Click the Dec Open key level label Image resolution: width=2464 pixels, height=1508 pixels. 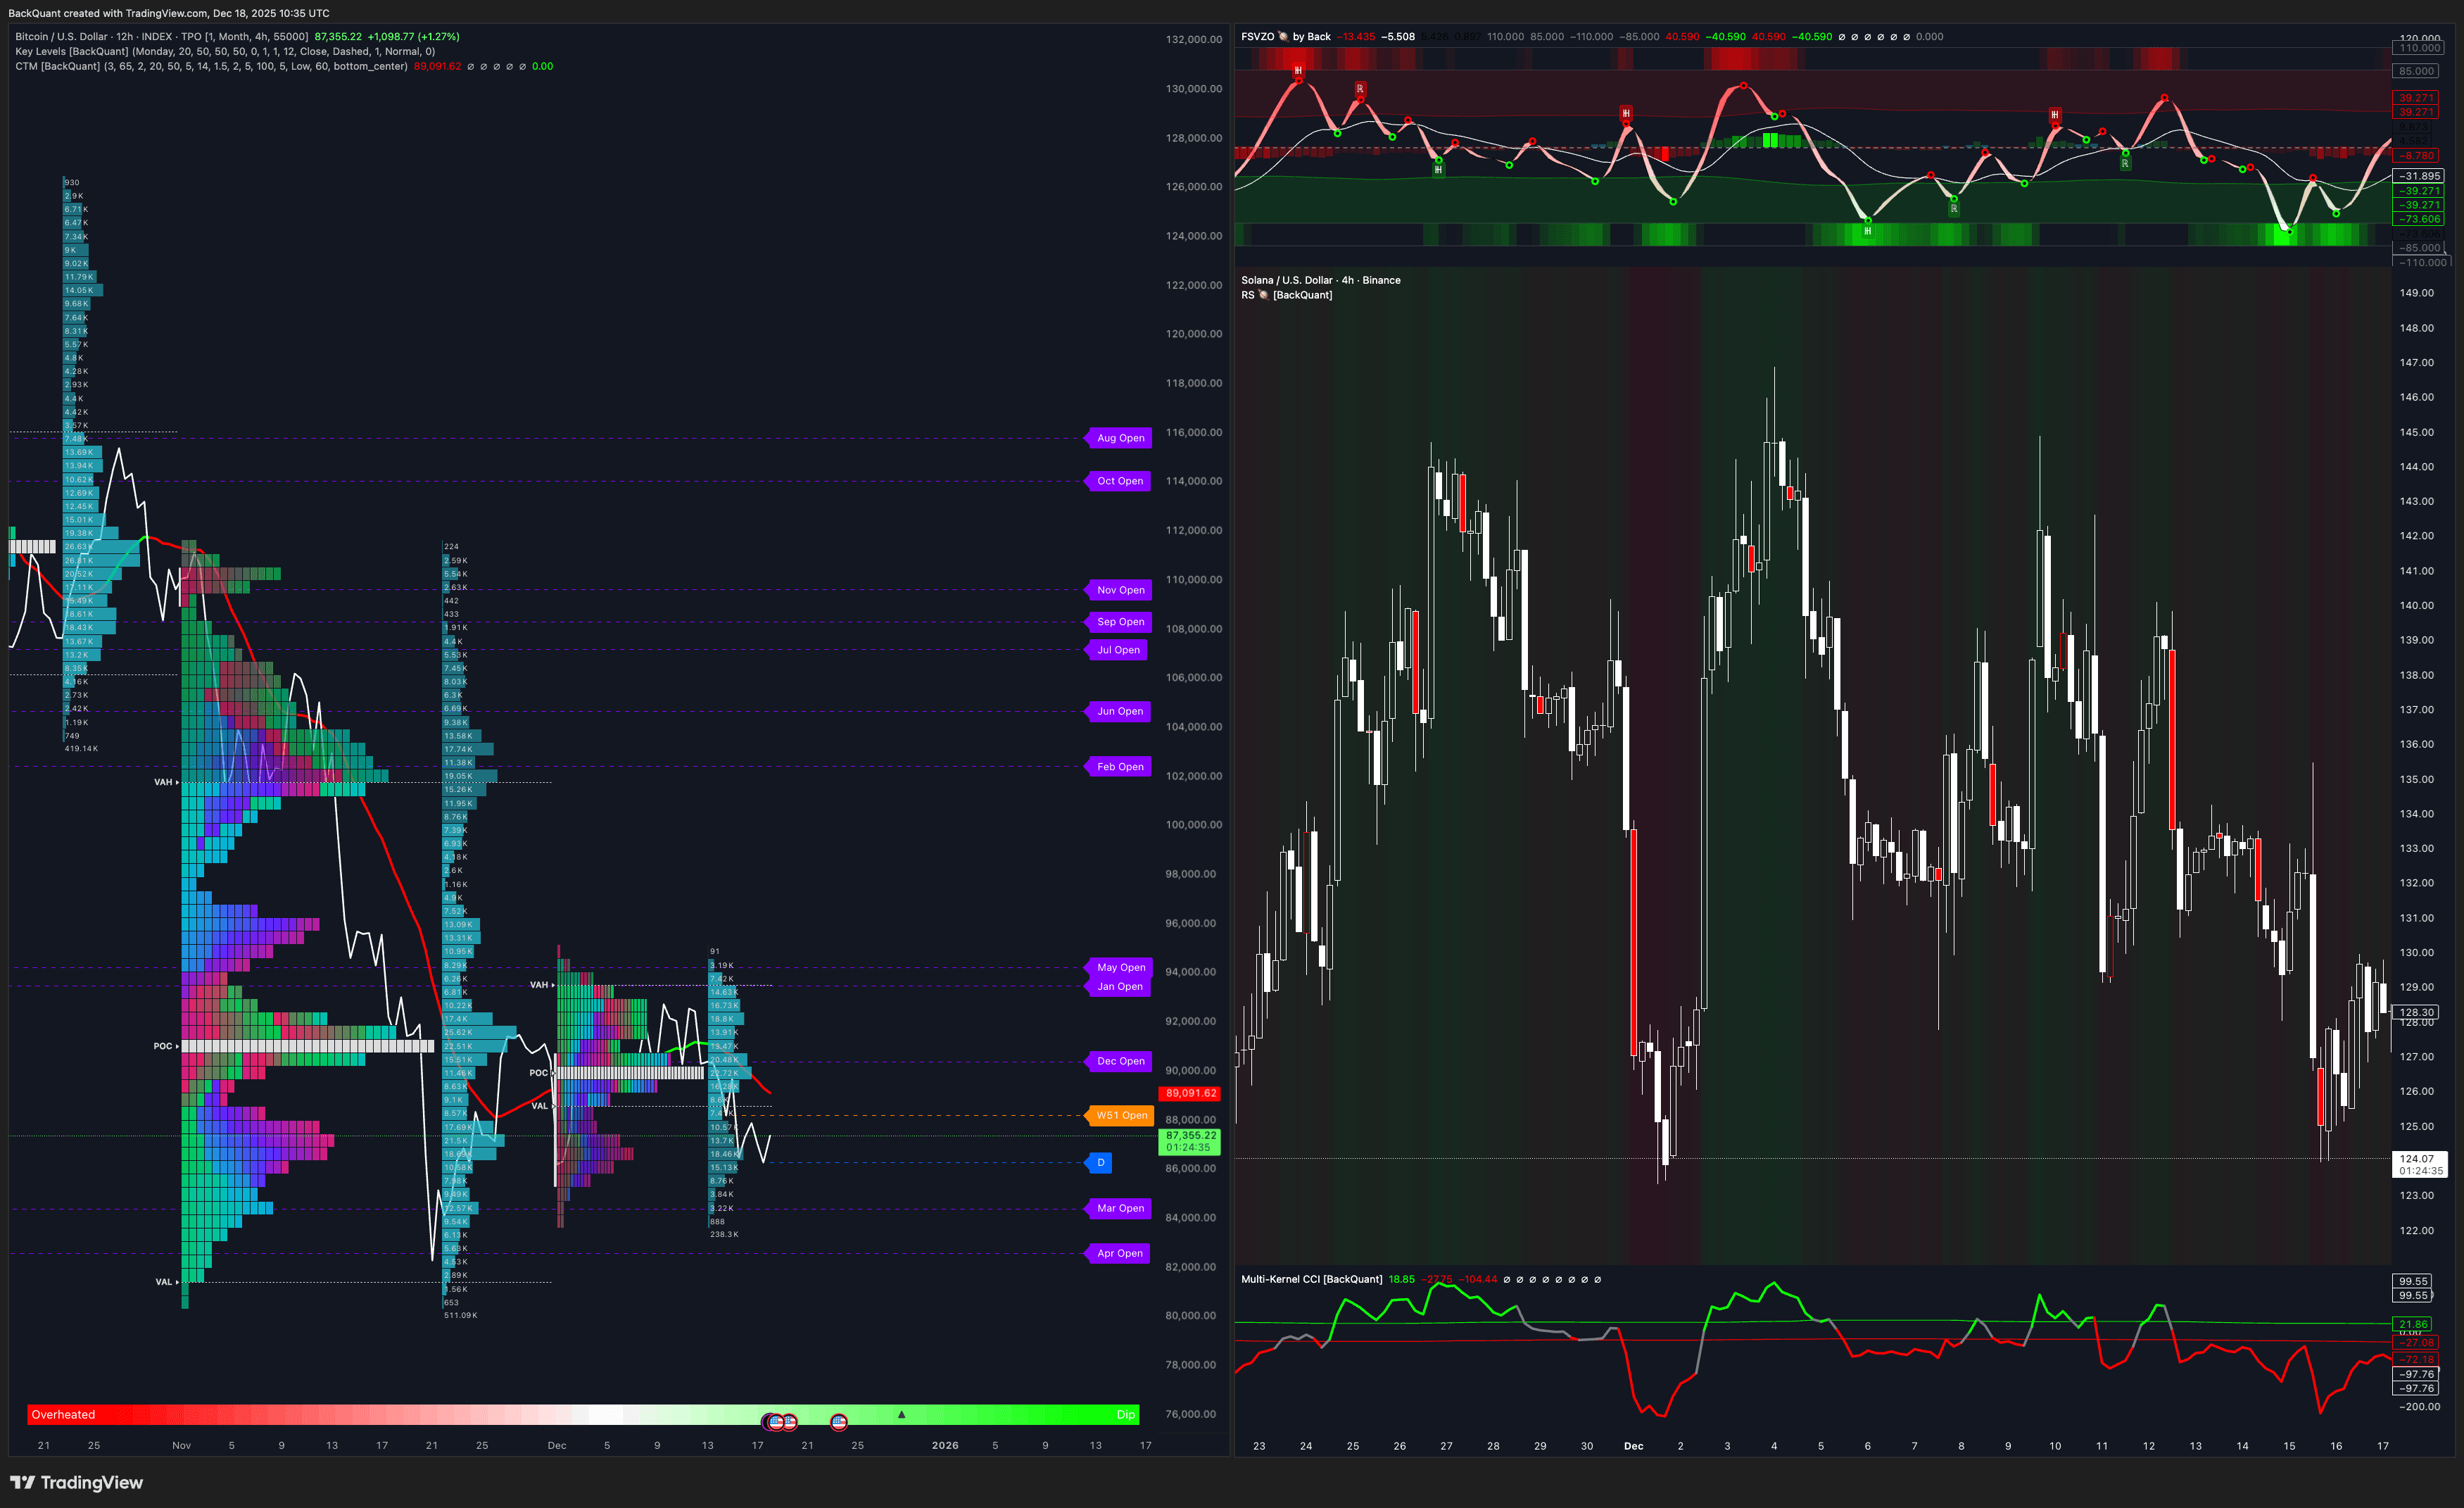pos(1119,1061)
